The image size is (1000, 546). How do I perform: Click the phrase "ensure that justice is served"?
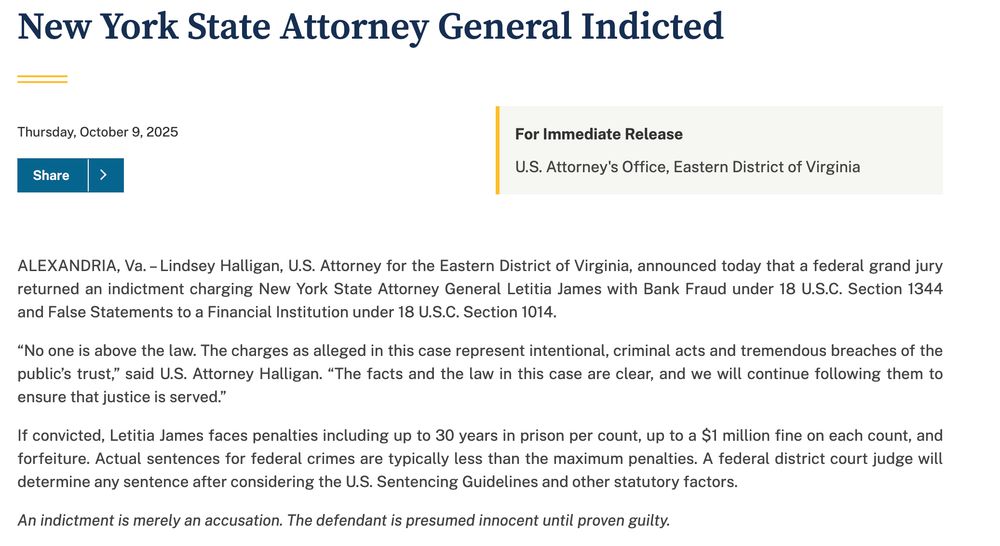point(118,397)
